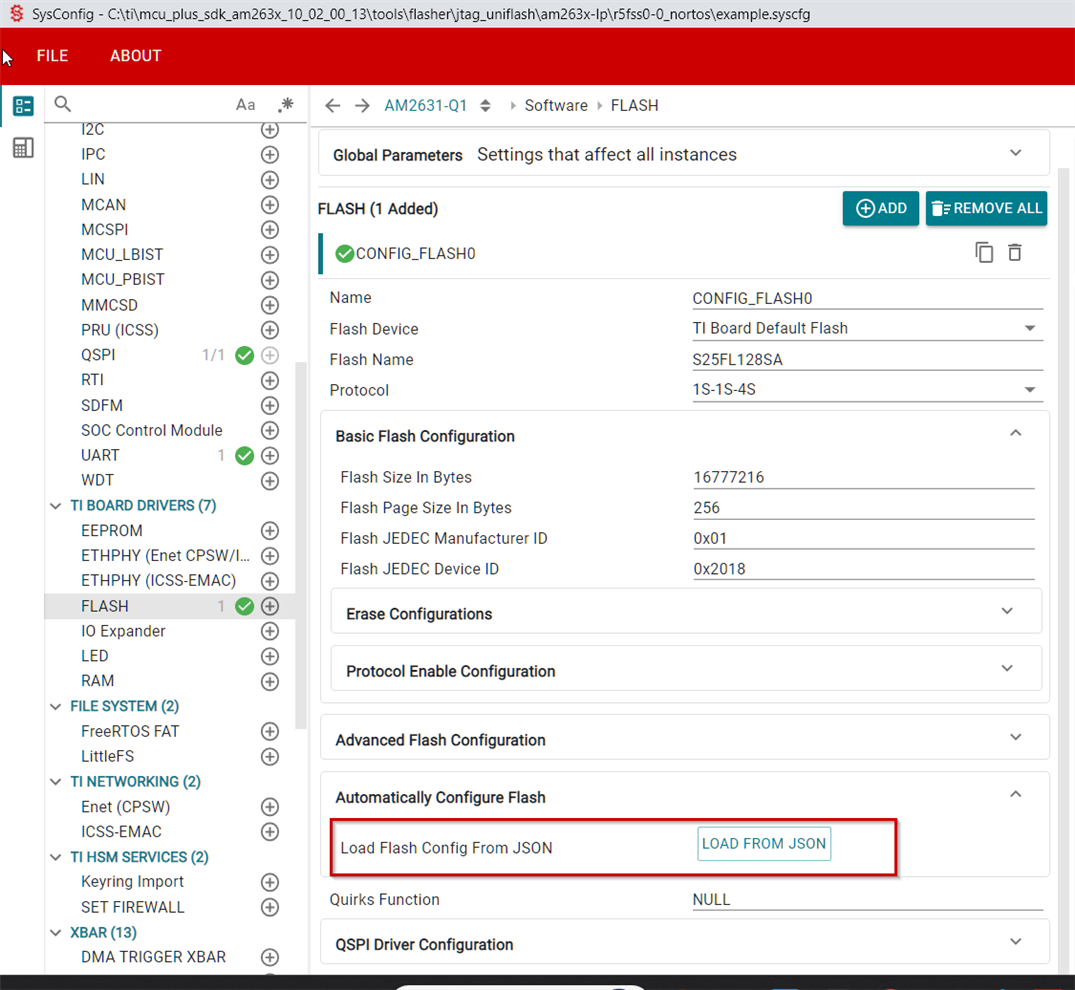Expand Erase Configurations section
This screenshot has width=1075, height=990.
click(x=1006, y=611)
